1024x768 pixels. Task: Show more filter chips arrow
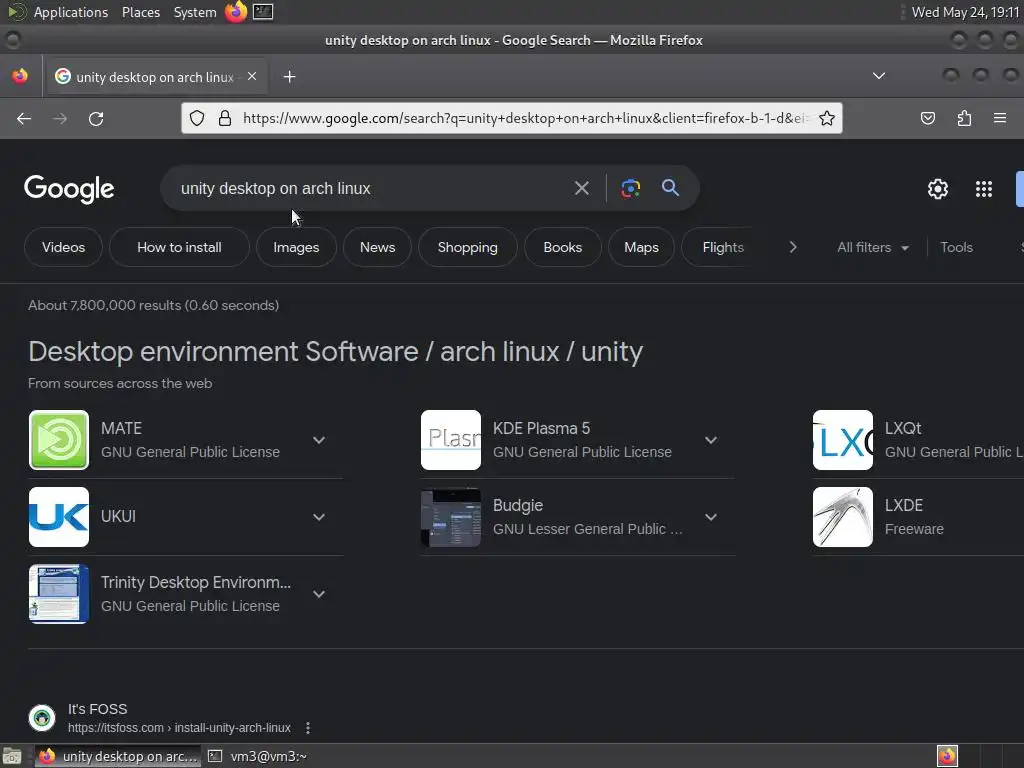point(793,248)
